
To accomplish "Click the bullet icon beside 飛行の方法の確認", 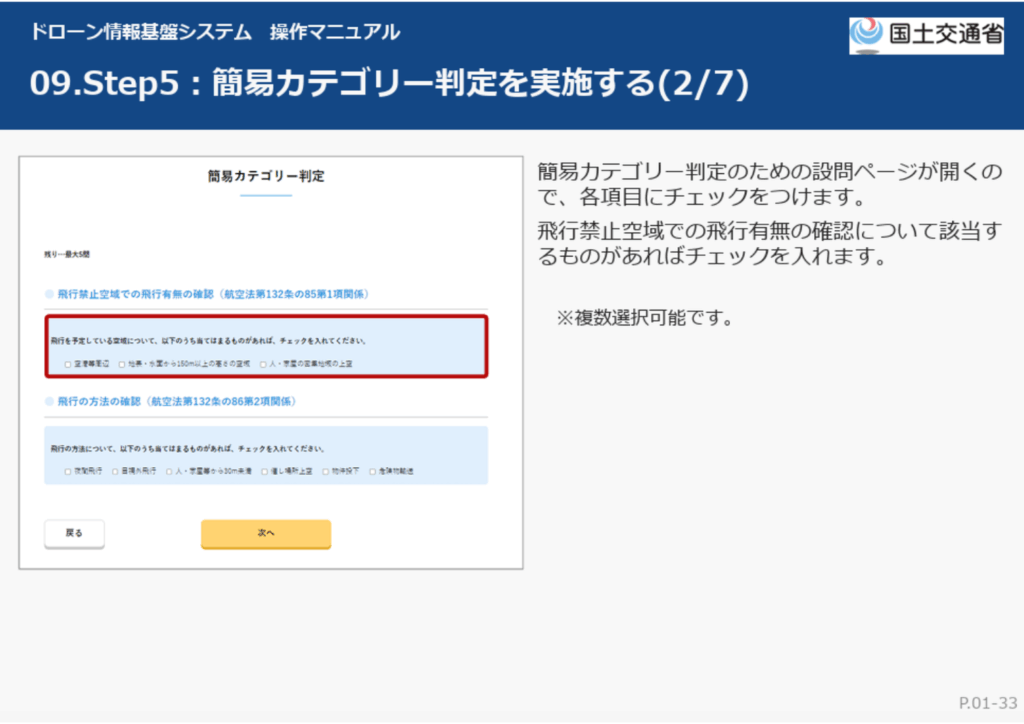I will (x=49, y=400).
